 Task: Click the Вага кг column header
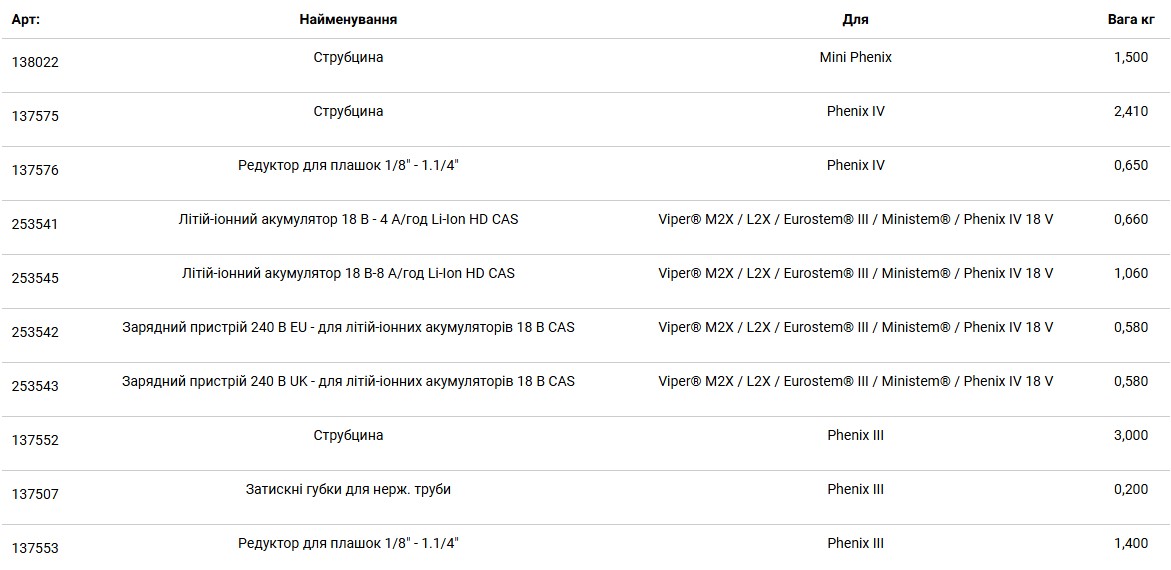click(x=1131, y=19)
